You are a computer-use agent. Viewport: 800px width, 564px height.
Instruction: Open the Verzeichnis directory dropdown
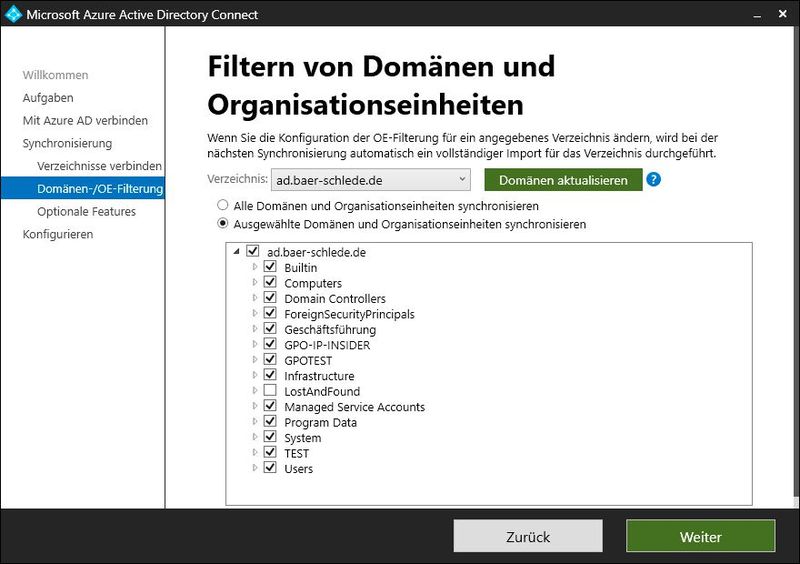pos(370,180)
